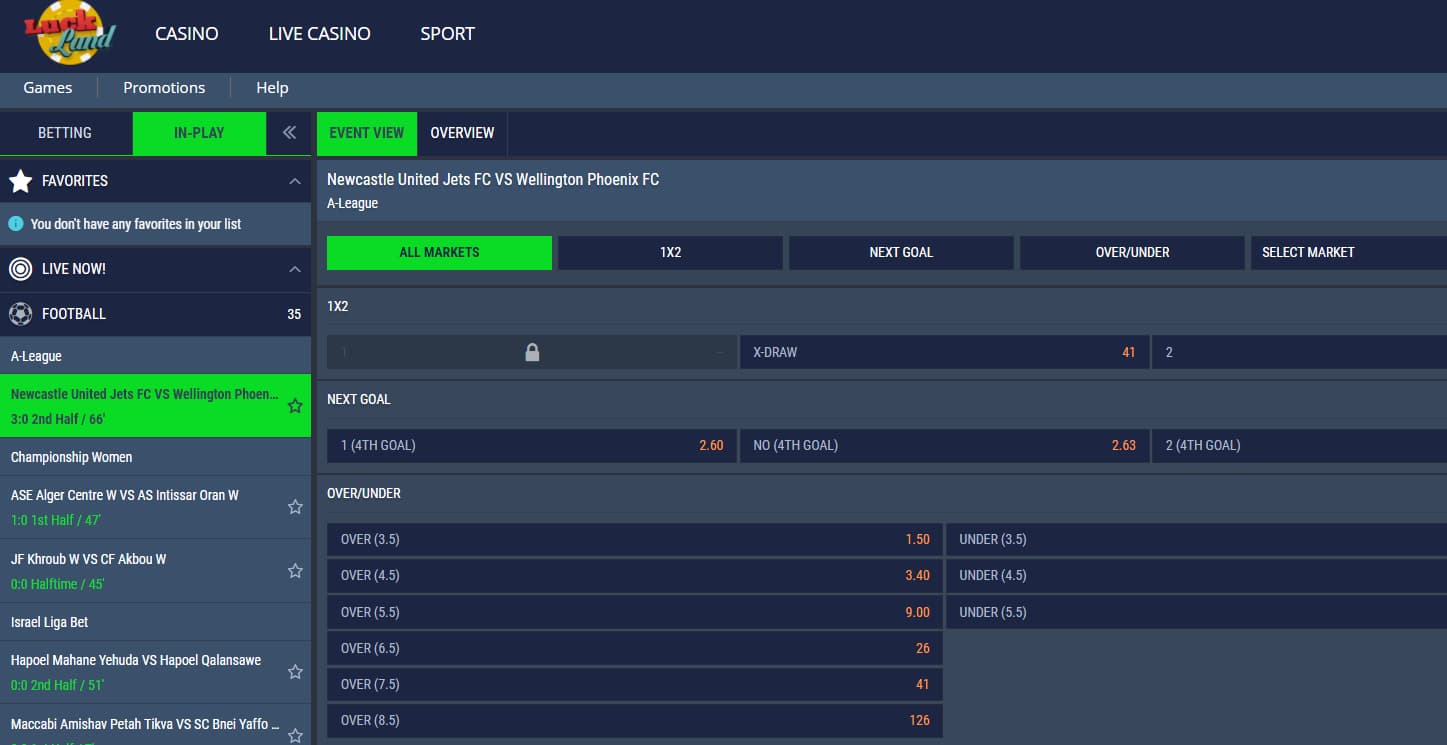Viewport: 1447px width, 745px height.
Task: Filter markets by Next Goal
Action: [900, 253]
